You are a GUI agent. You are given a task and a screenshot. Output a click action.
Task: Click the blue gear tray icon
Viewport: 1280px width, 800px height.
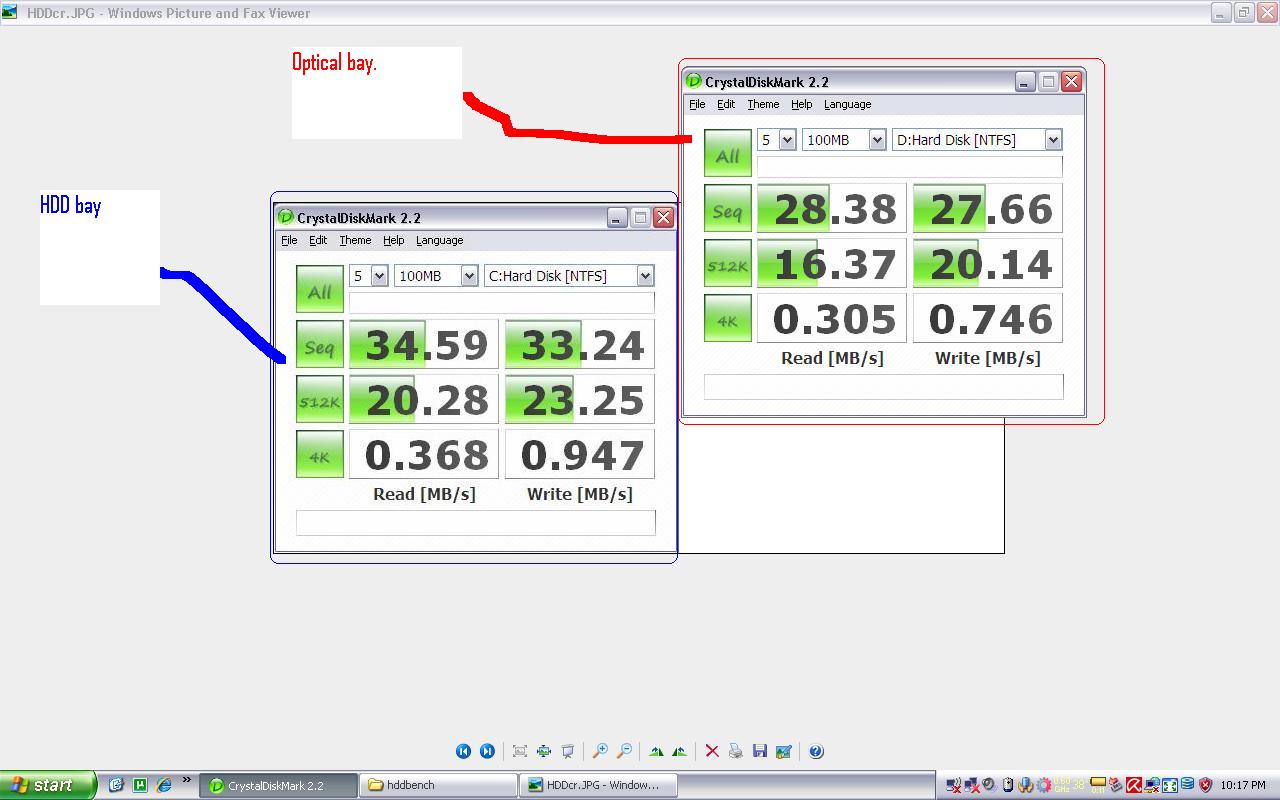click(1044, 785)
